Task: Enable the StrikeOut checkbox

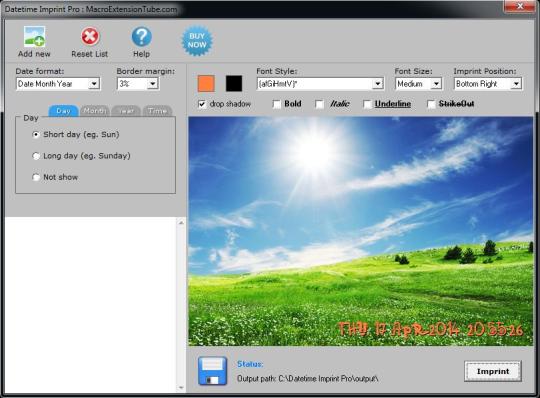Action: coord(431,104)
